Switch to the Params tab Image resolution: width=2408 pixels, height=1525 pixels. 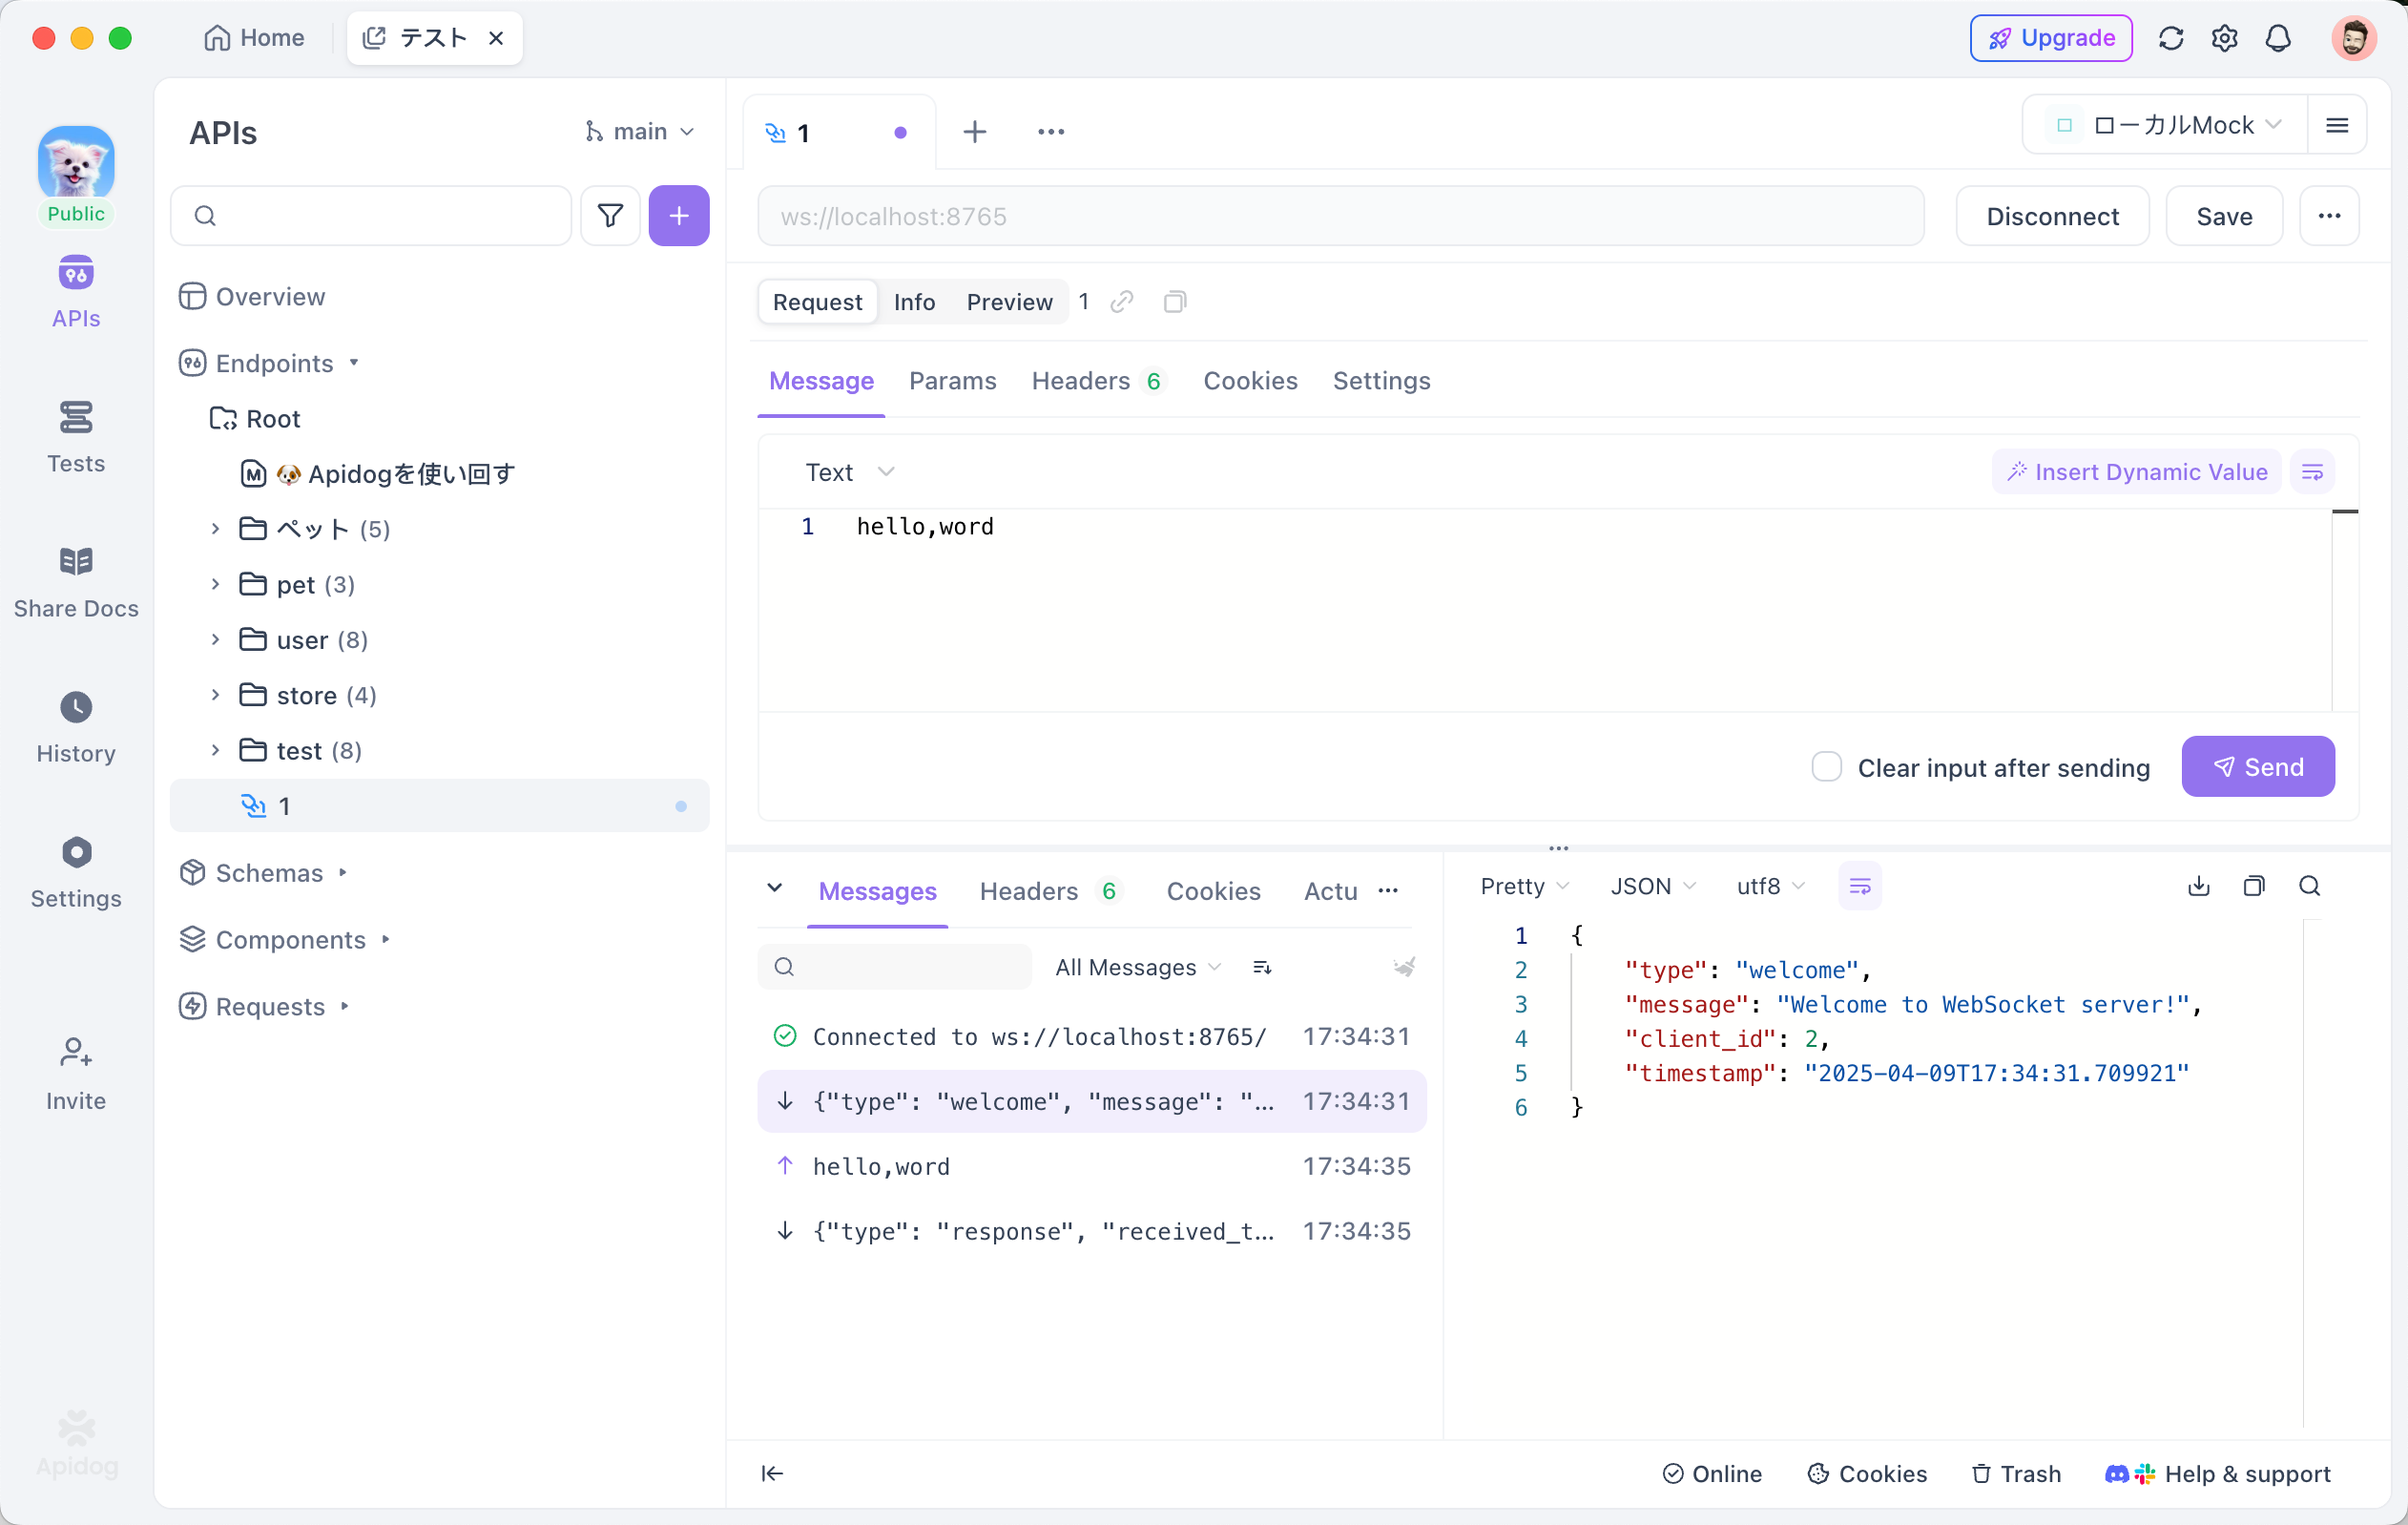tap(952, 381)
